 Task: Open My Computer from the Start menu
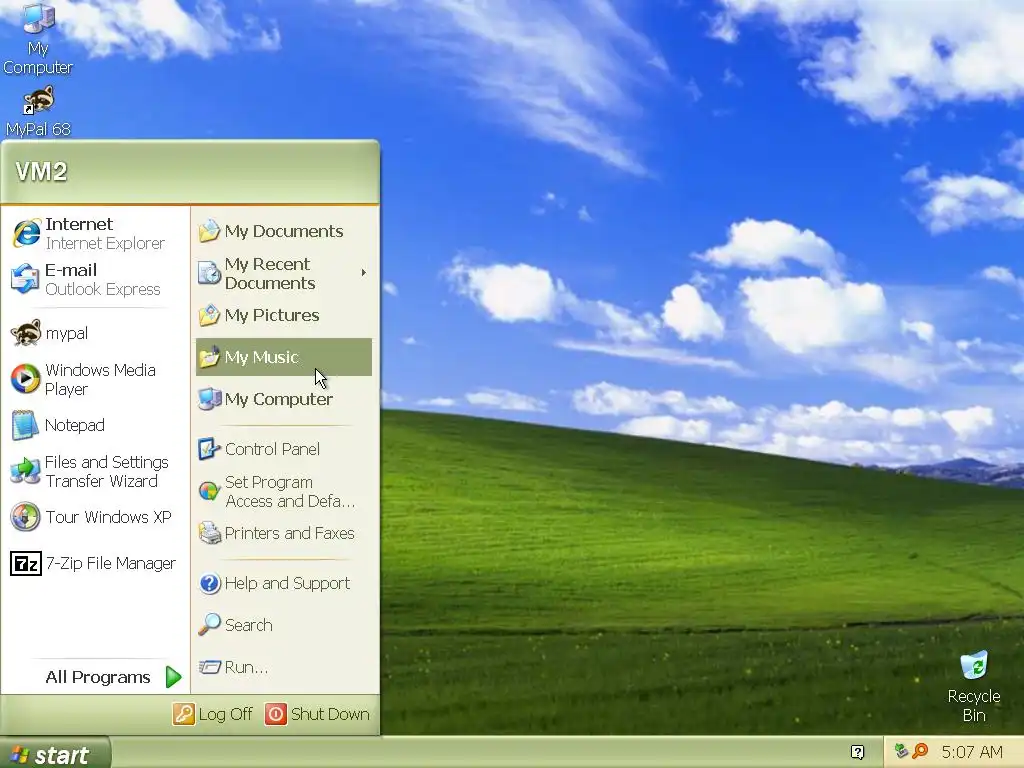pos(284,399)
